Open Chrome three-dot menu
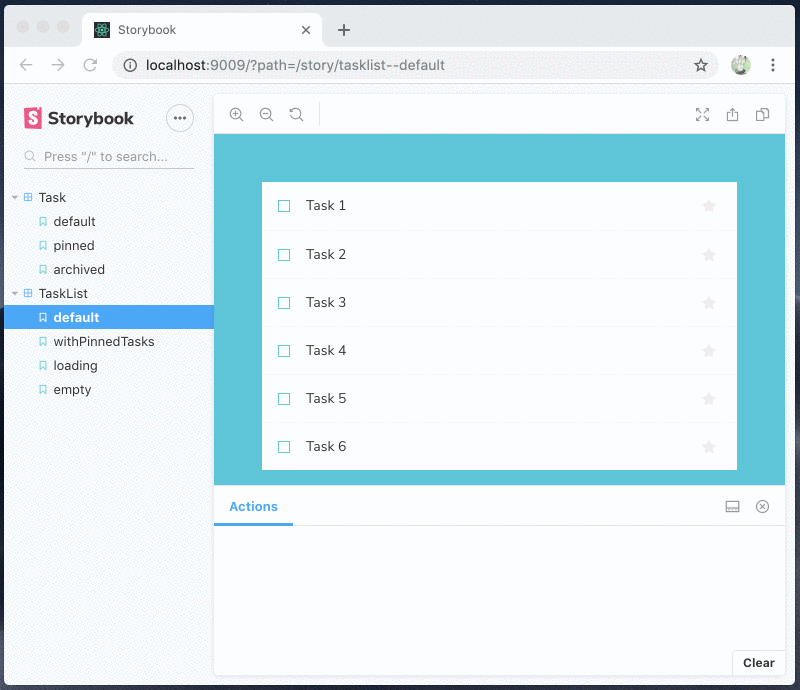Image resolution: width=800 pixels, height=690 pixels. pos(773,65)
